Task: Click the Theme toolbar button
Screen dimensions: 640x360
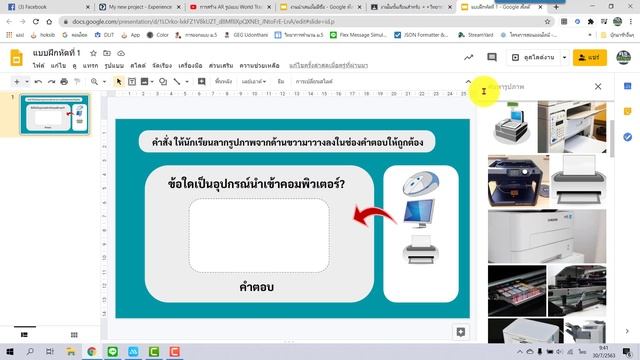Action: coord(281,82)
